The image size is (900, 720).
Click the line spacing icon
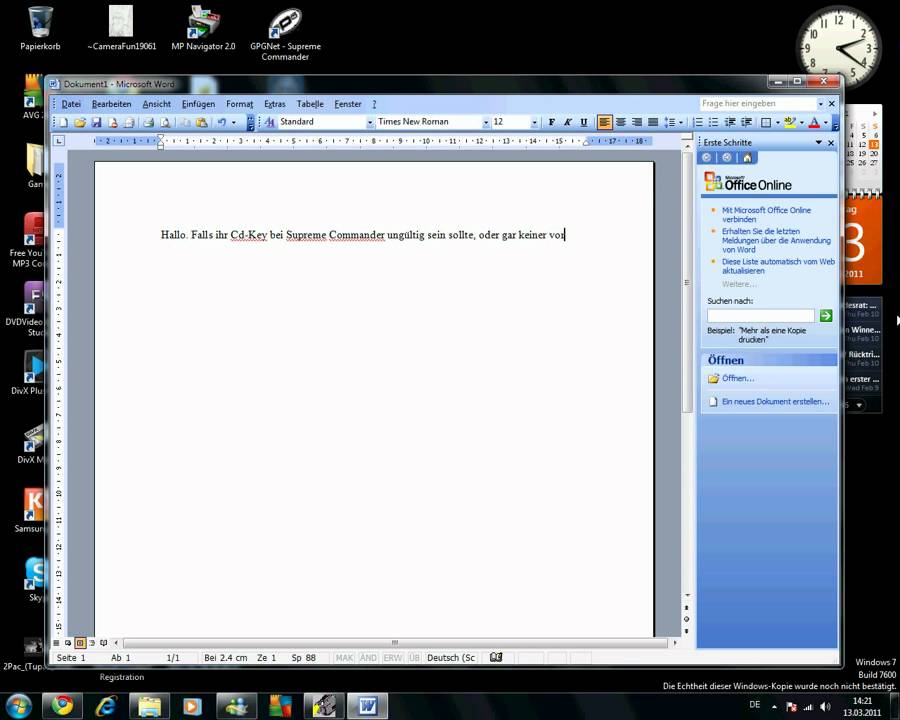click(670, 122)
